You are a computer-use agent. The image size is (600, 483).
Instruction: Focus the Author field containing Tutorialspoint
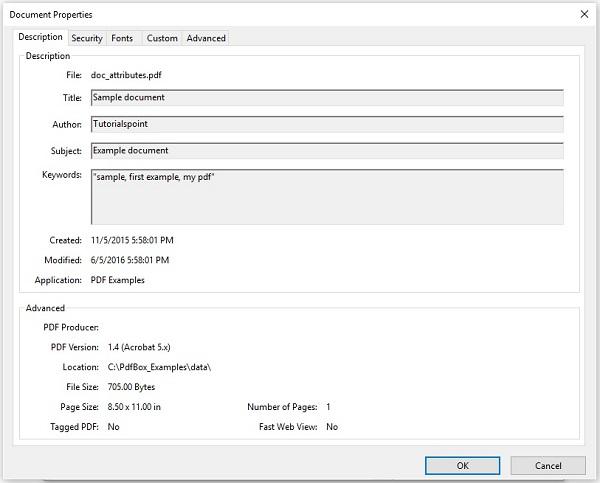pyautogui.click(x=326, y=124)
